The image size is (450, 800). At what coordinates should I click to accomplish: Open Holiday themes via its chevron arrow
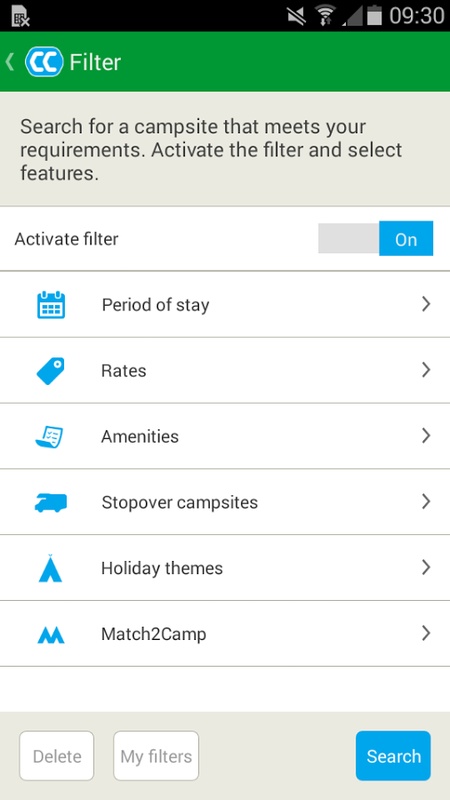click(x=426, y=567)
